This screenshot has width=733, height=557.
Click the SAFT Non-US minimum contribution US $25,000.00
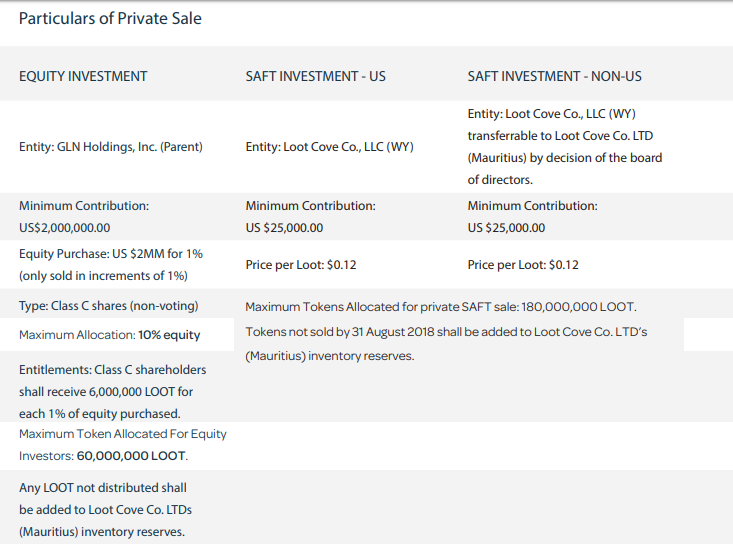pyautogui.click(x=506, y=228)
